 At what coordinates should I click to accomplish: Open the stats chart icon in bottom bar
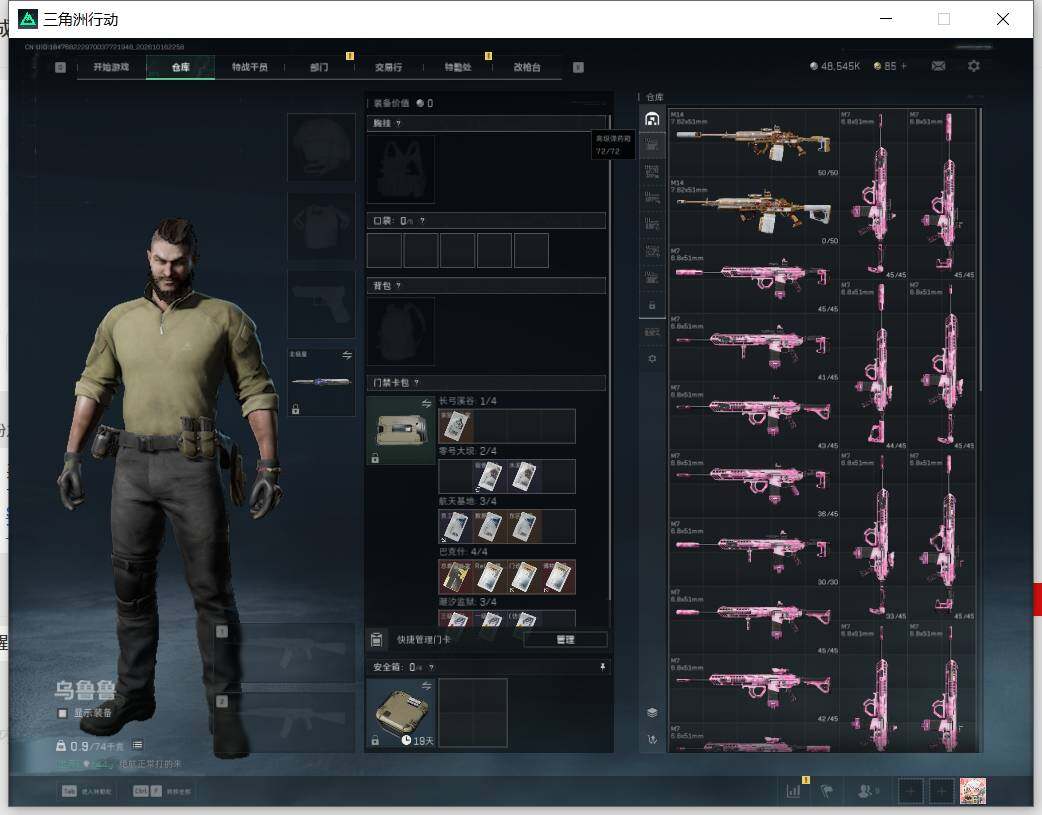[x=793, y=791]
